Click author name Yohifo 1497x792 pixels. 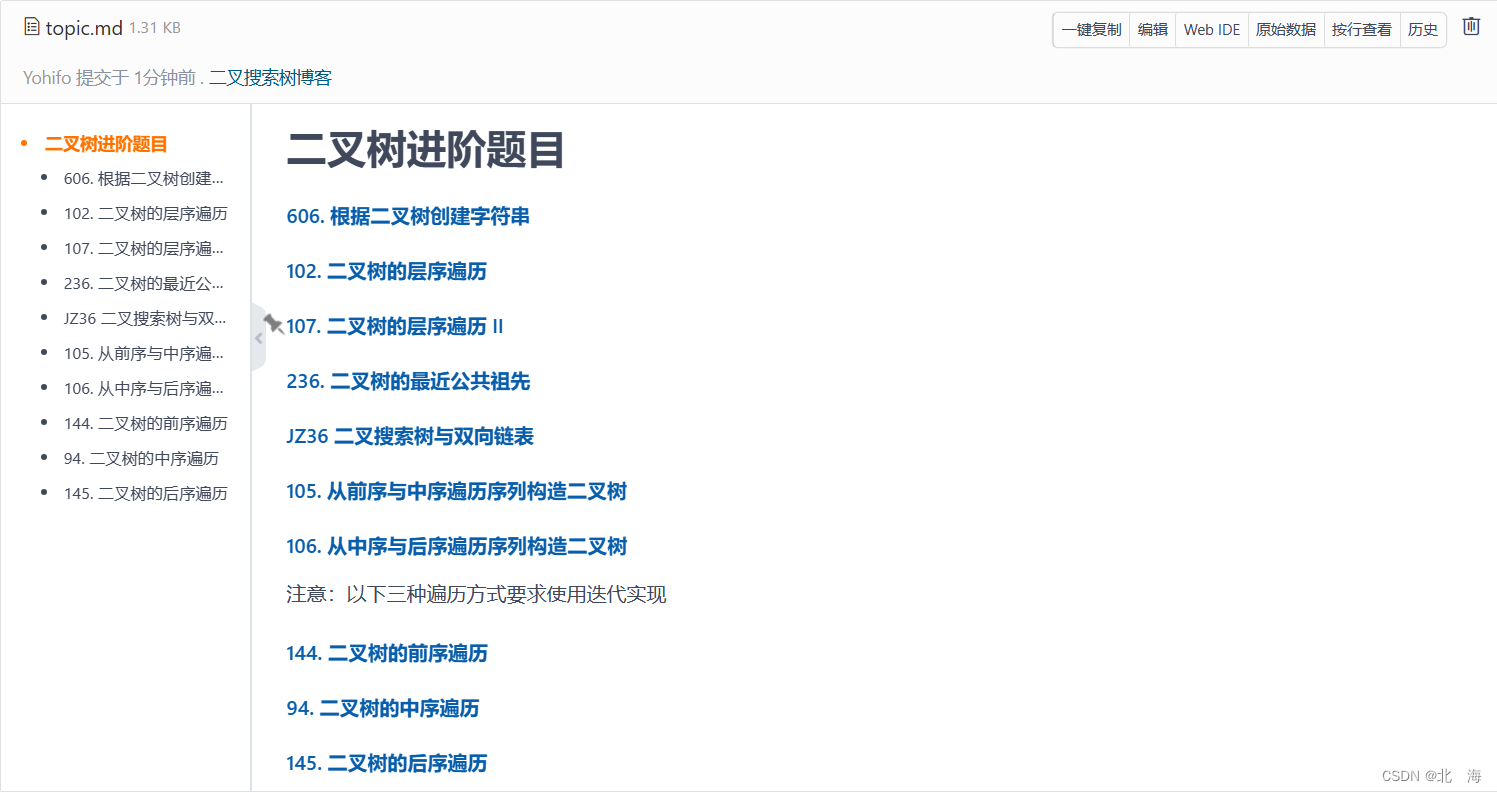(47, 78)
